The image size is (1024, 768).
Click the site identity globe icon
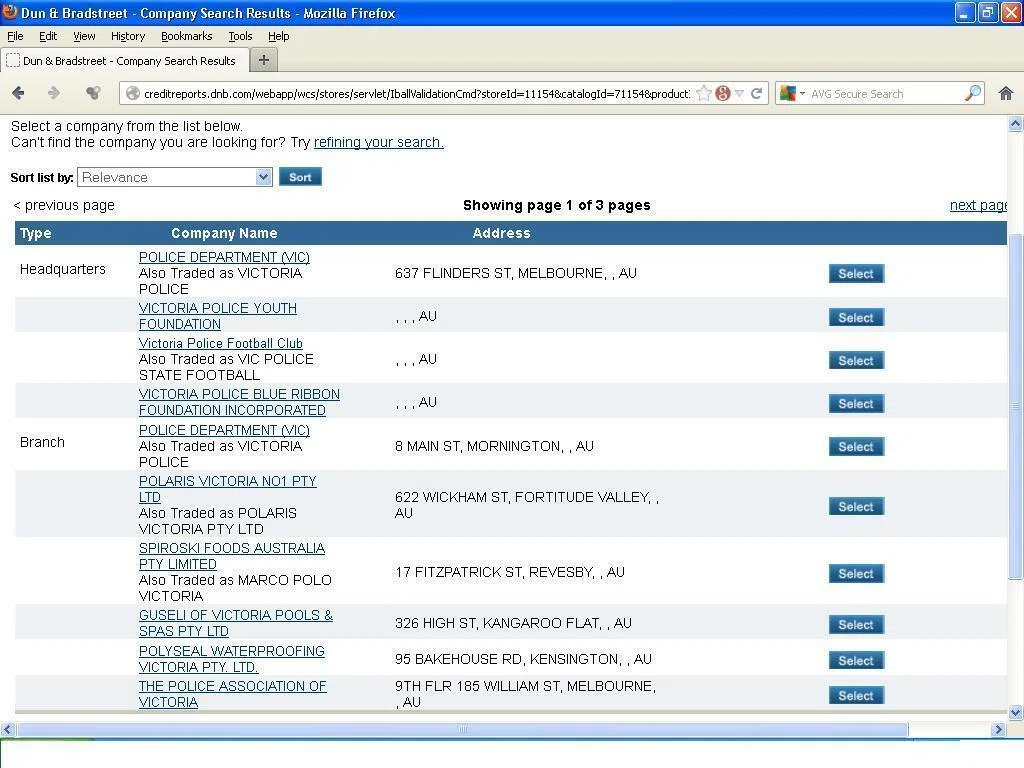coord(133,93)
